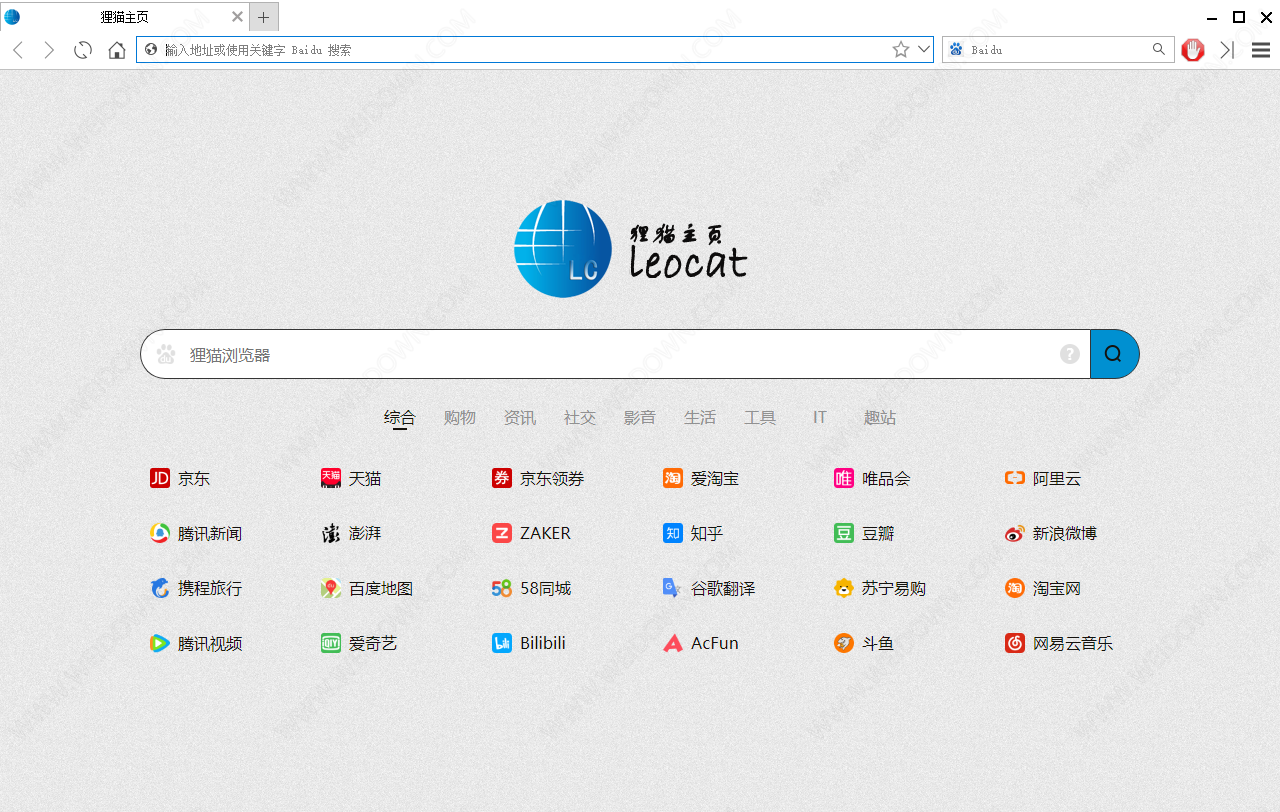Go back with the back arrow
1280x812 pixels.
pyautogui.click(x=18, y=50)
